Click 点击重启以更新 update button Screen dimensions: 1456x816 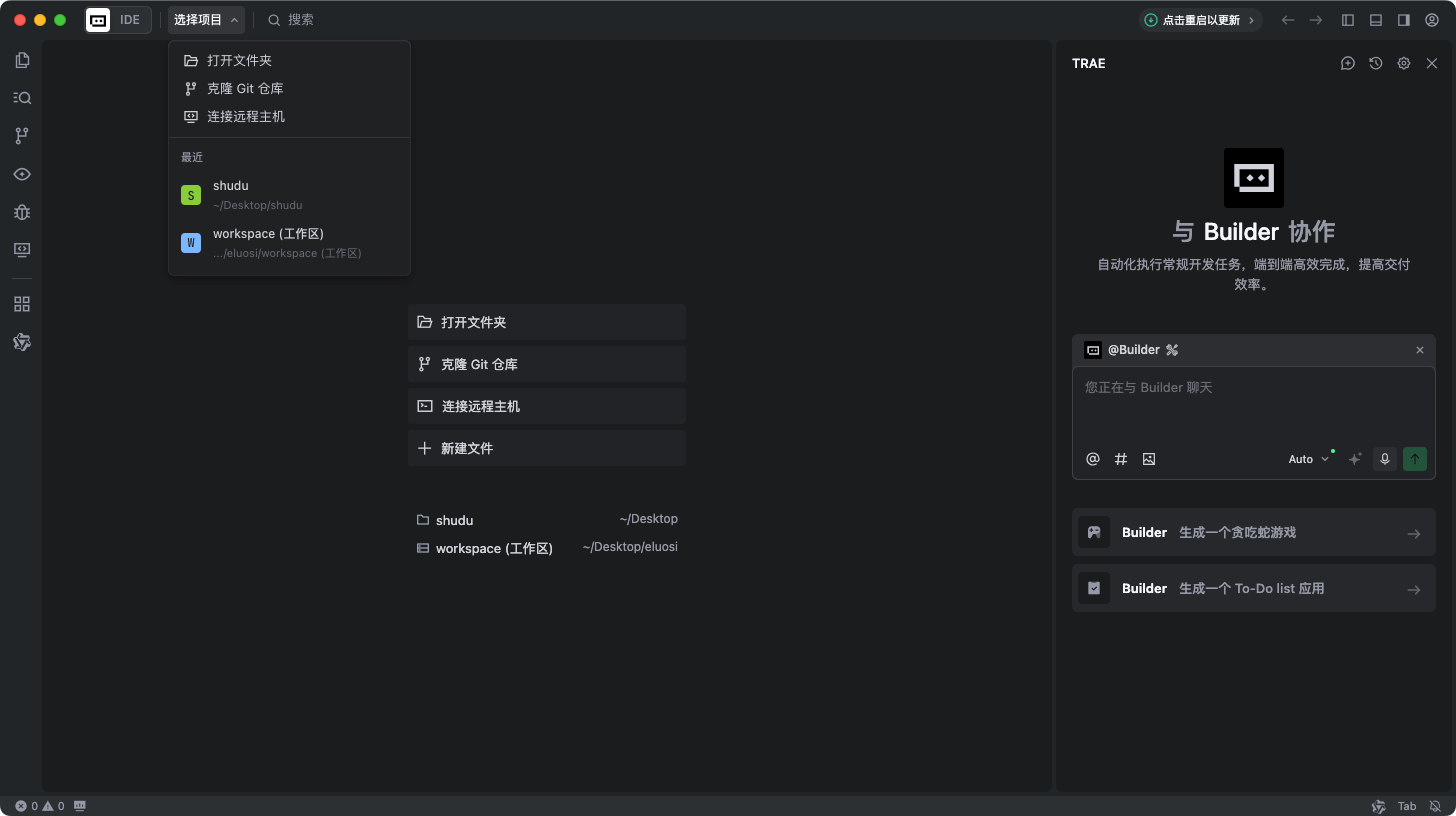tap(1200, 20)
